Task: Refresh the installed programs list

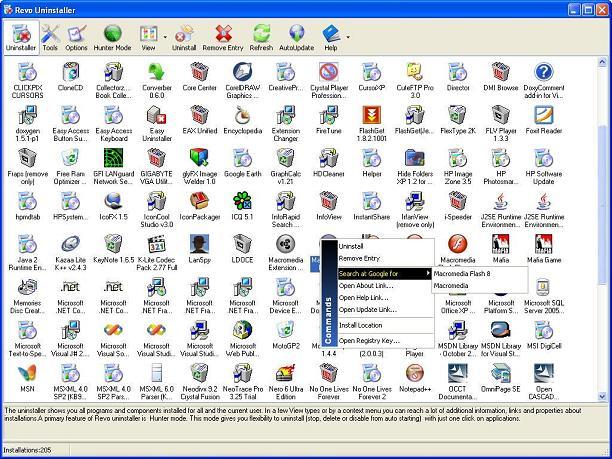Action: tap(261, 37)
